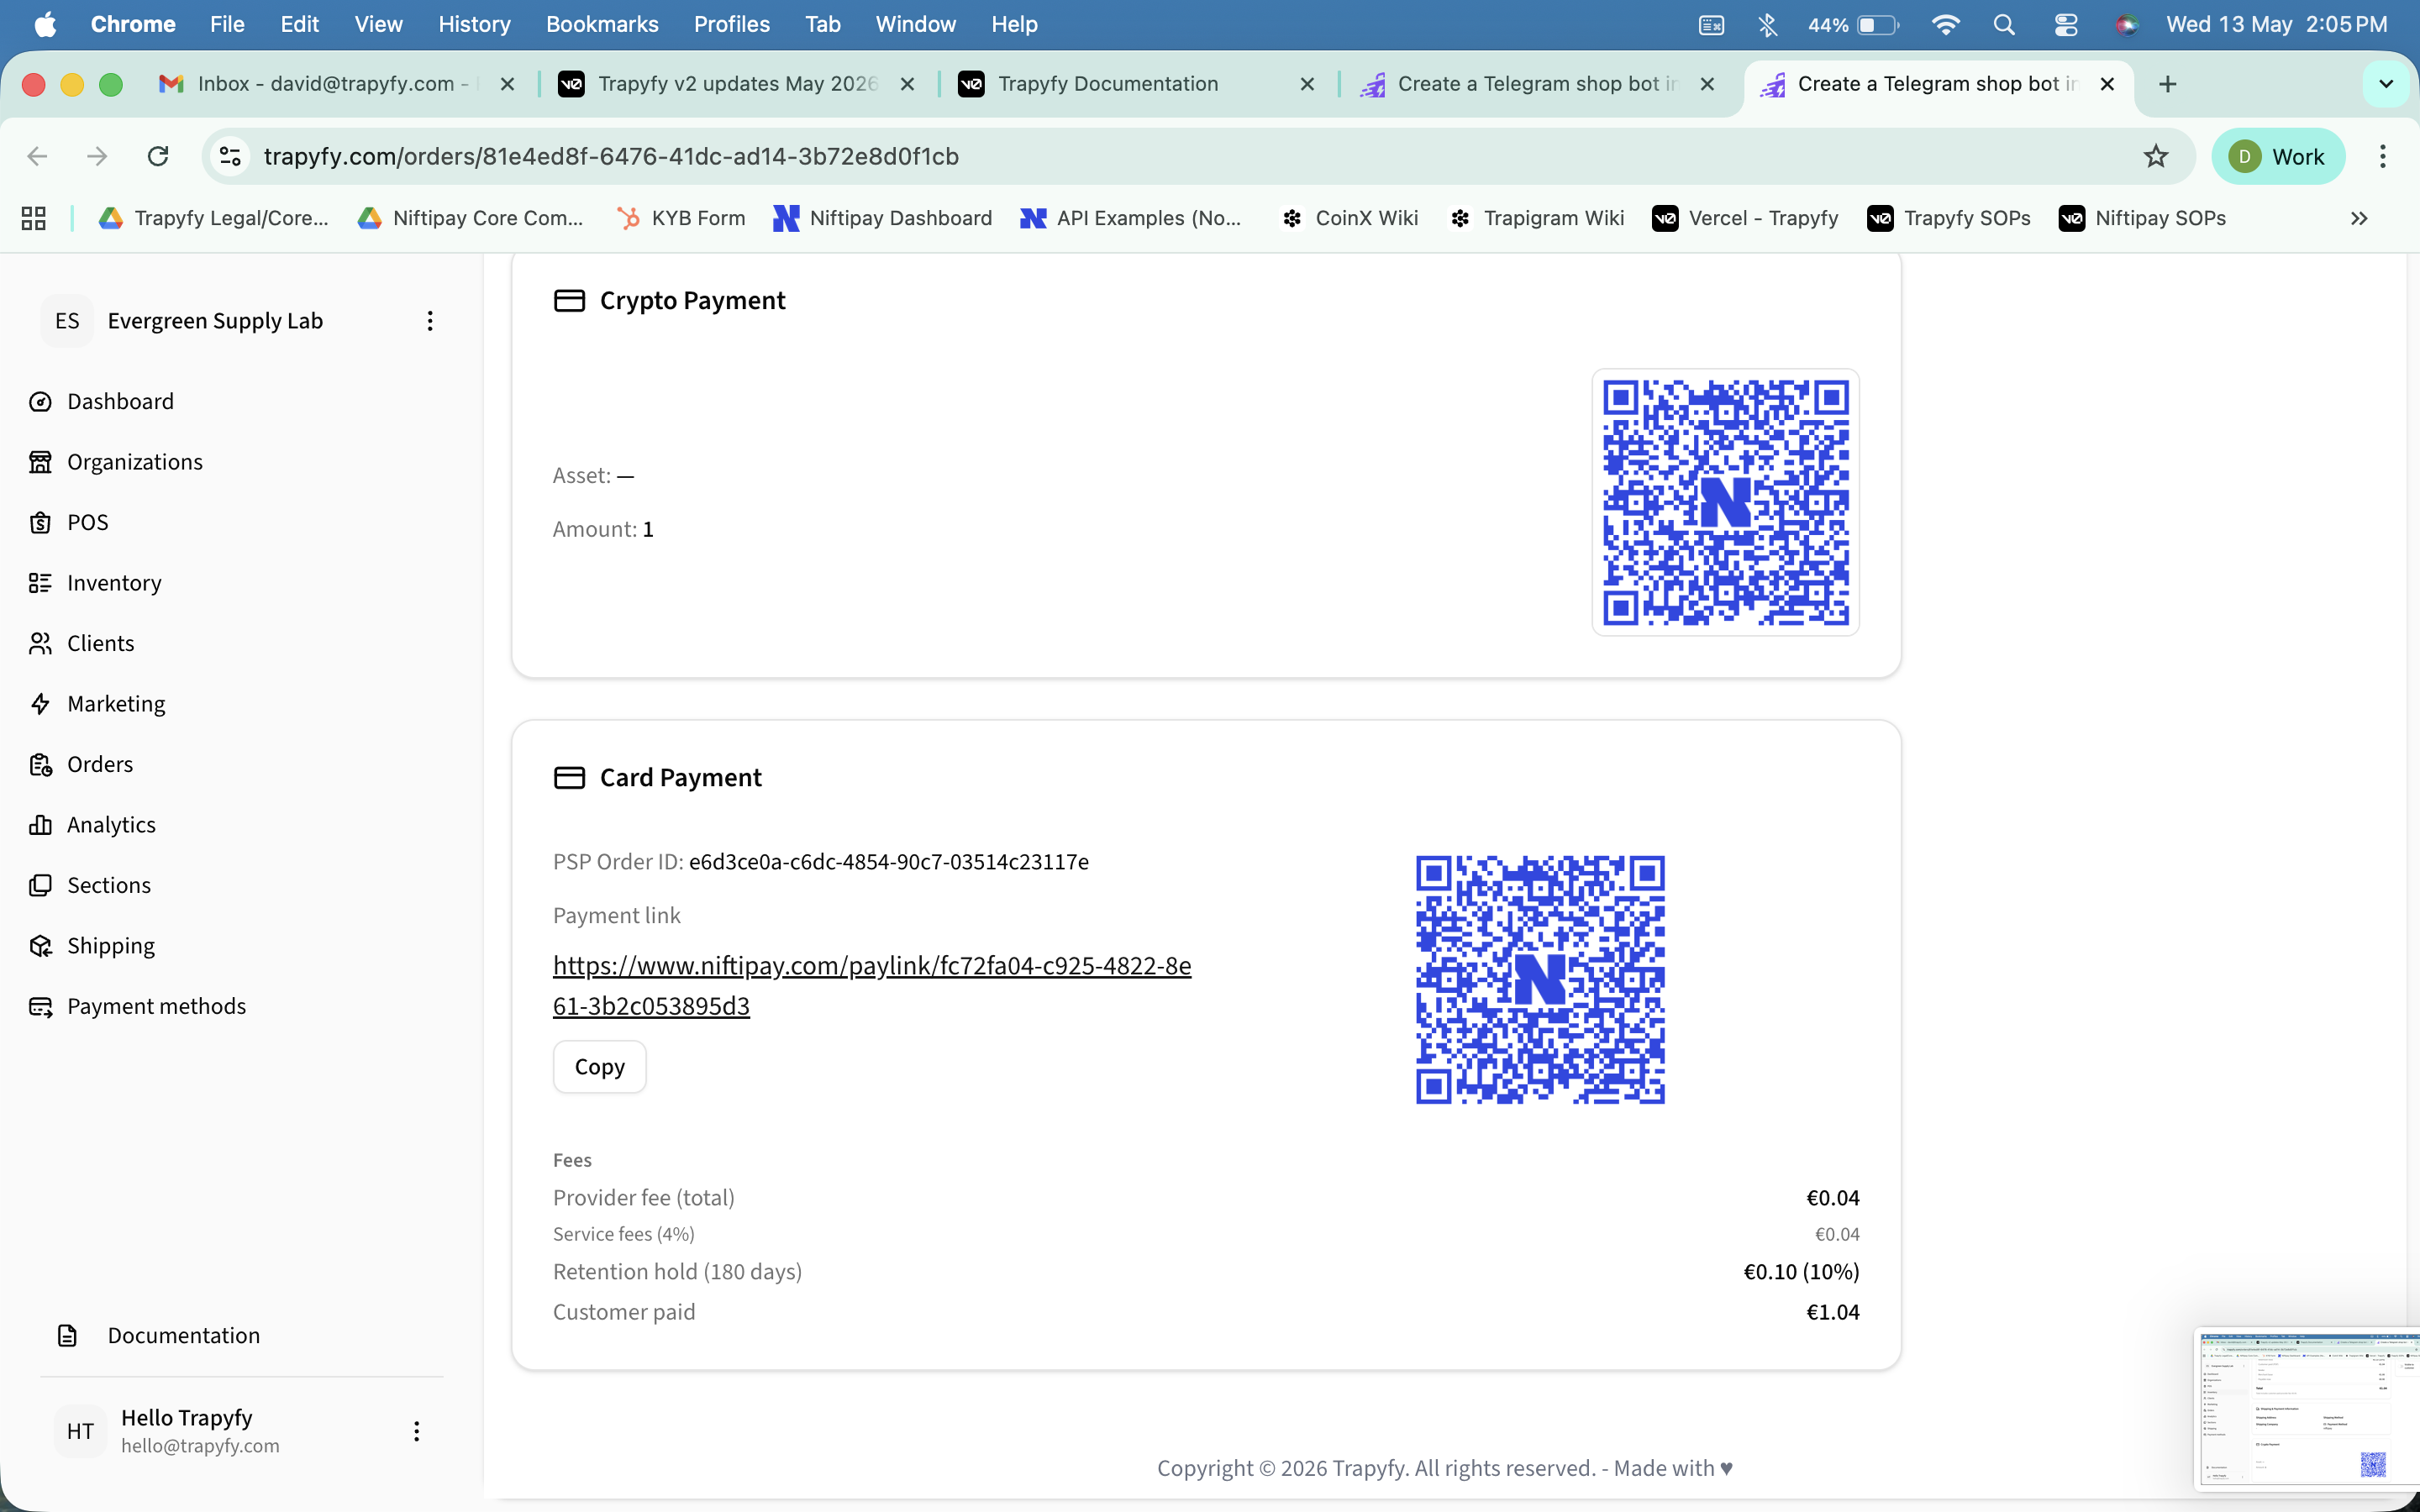Viewport: 2420px width, 1512px height.
Task: Click the Wi-Fi status icon
Action: [x=1945, y=24]
